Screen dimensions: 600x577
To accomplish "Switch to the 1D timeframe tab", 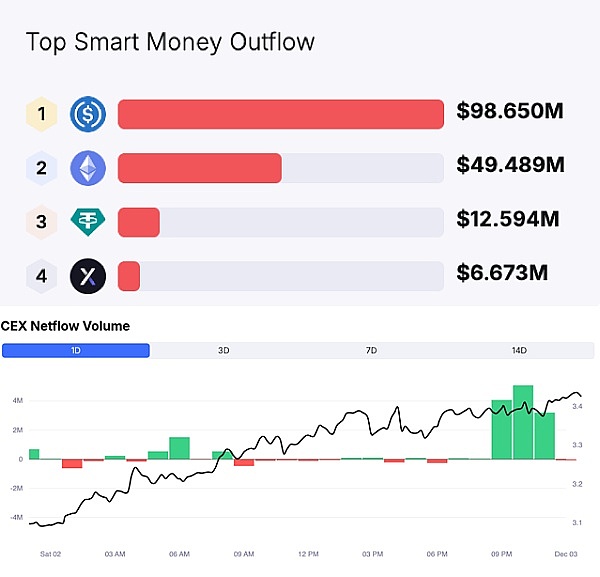I will coord(76,350).
